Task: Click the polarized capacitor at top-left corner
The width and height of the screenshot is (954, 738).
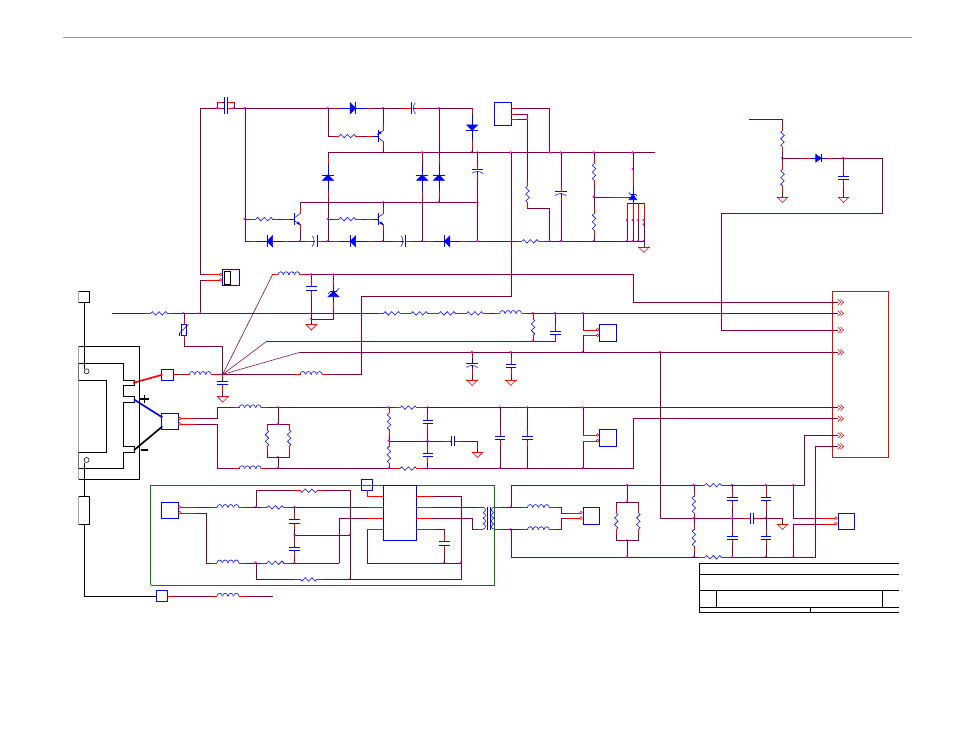Action: pos(226,105)
